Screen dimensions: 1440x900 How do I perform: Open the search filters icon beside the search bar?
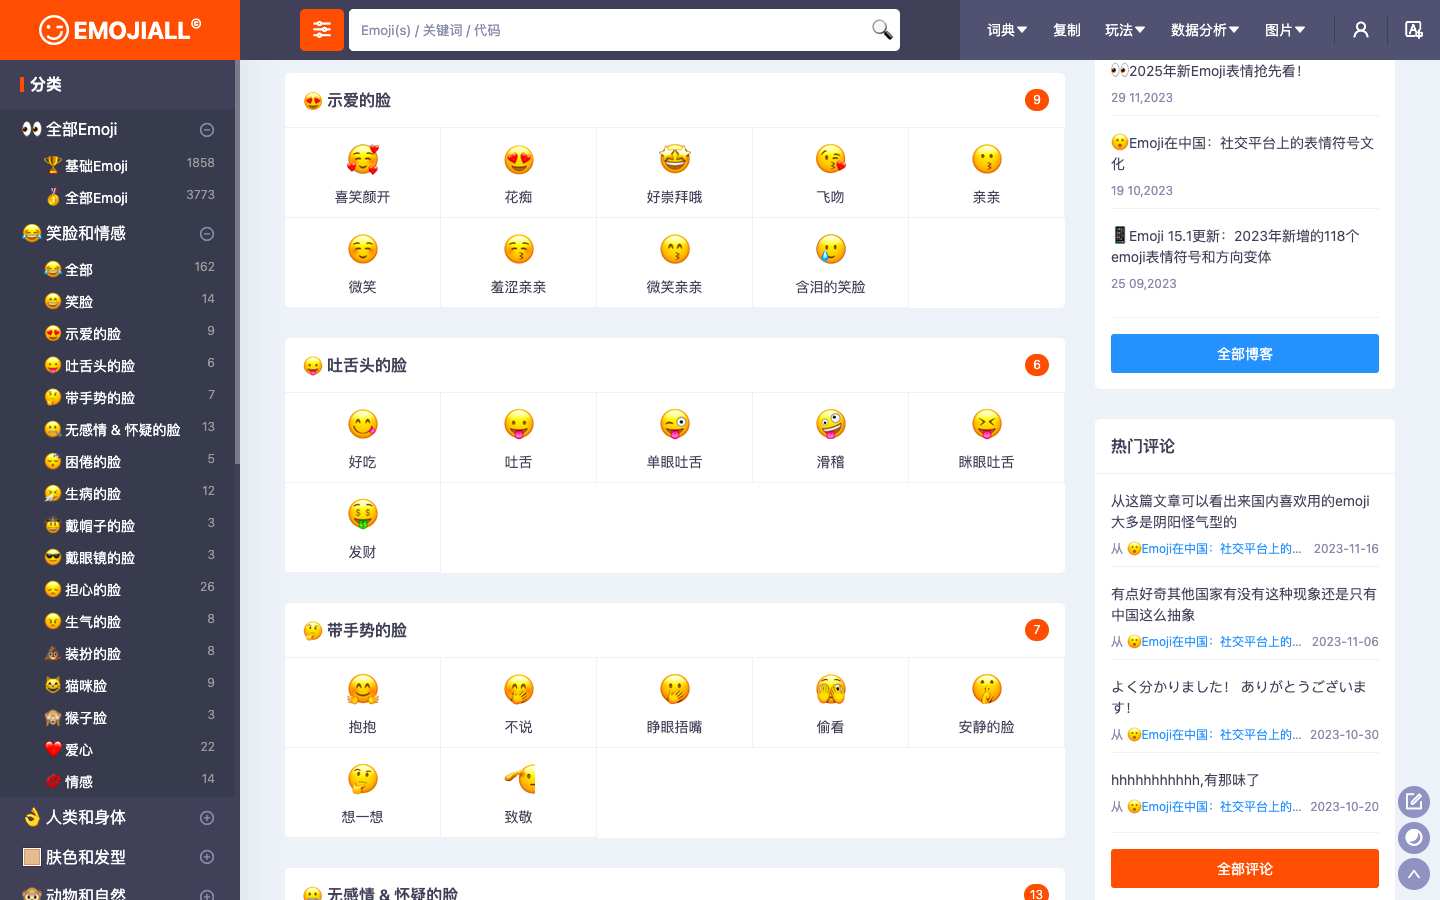321,30
